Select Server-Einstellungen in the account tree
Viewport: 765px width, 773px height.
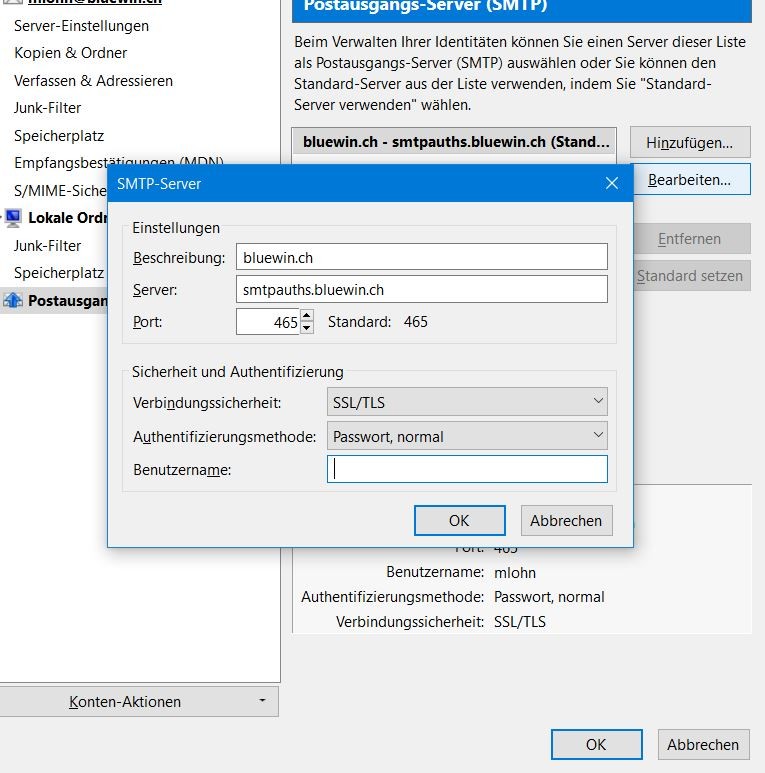[x=81, y=26]
